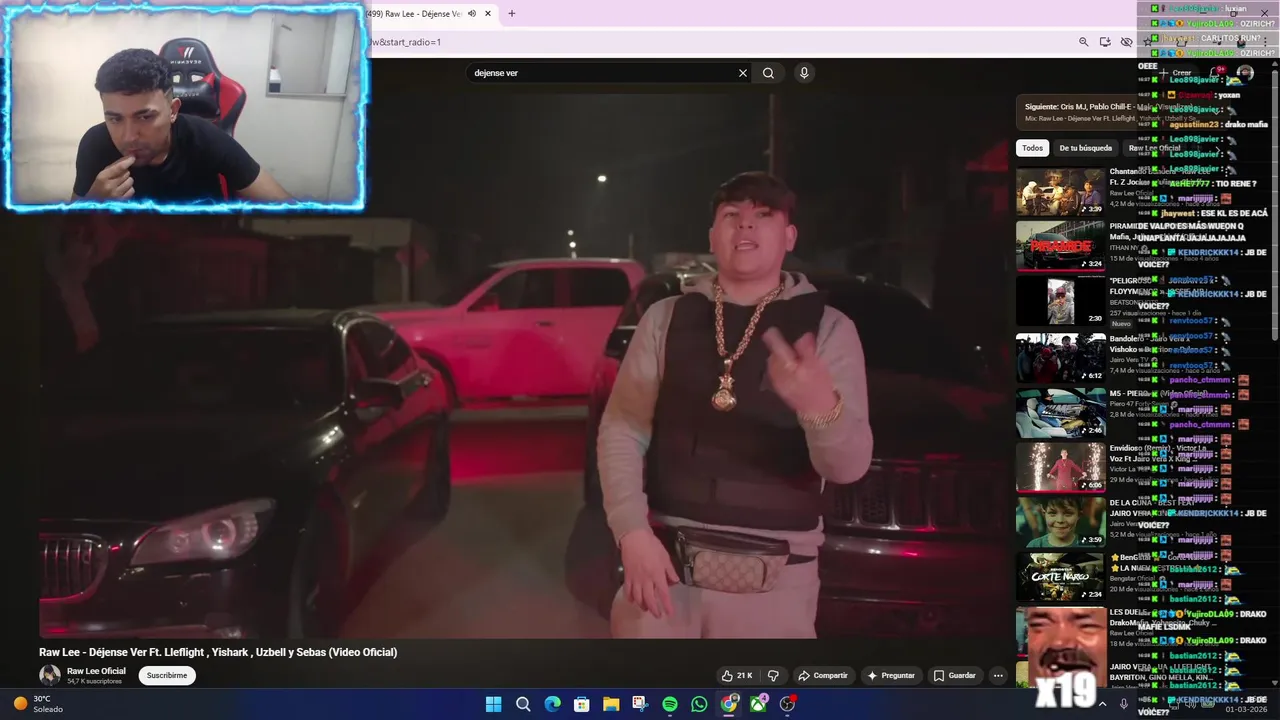Start voice search with the microphone icon
Viewport: 1280px width, 720px height.
(x=804, y=73)
